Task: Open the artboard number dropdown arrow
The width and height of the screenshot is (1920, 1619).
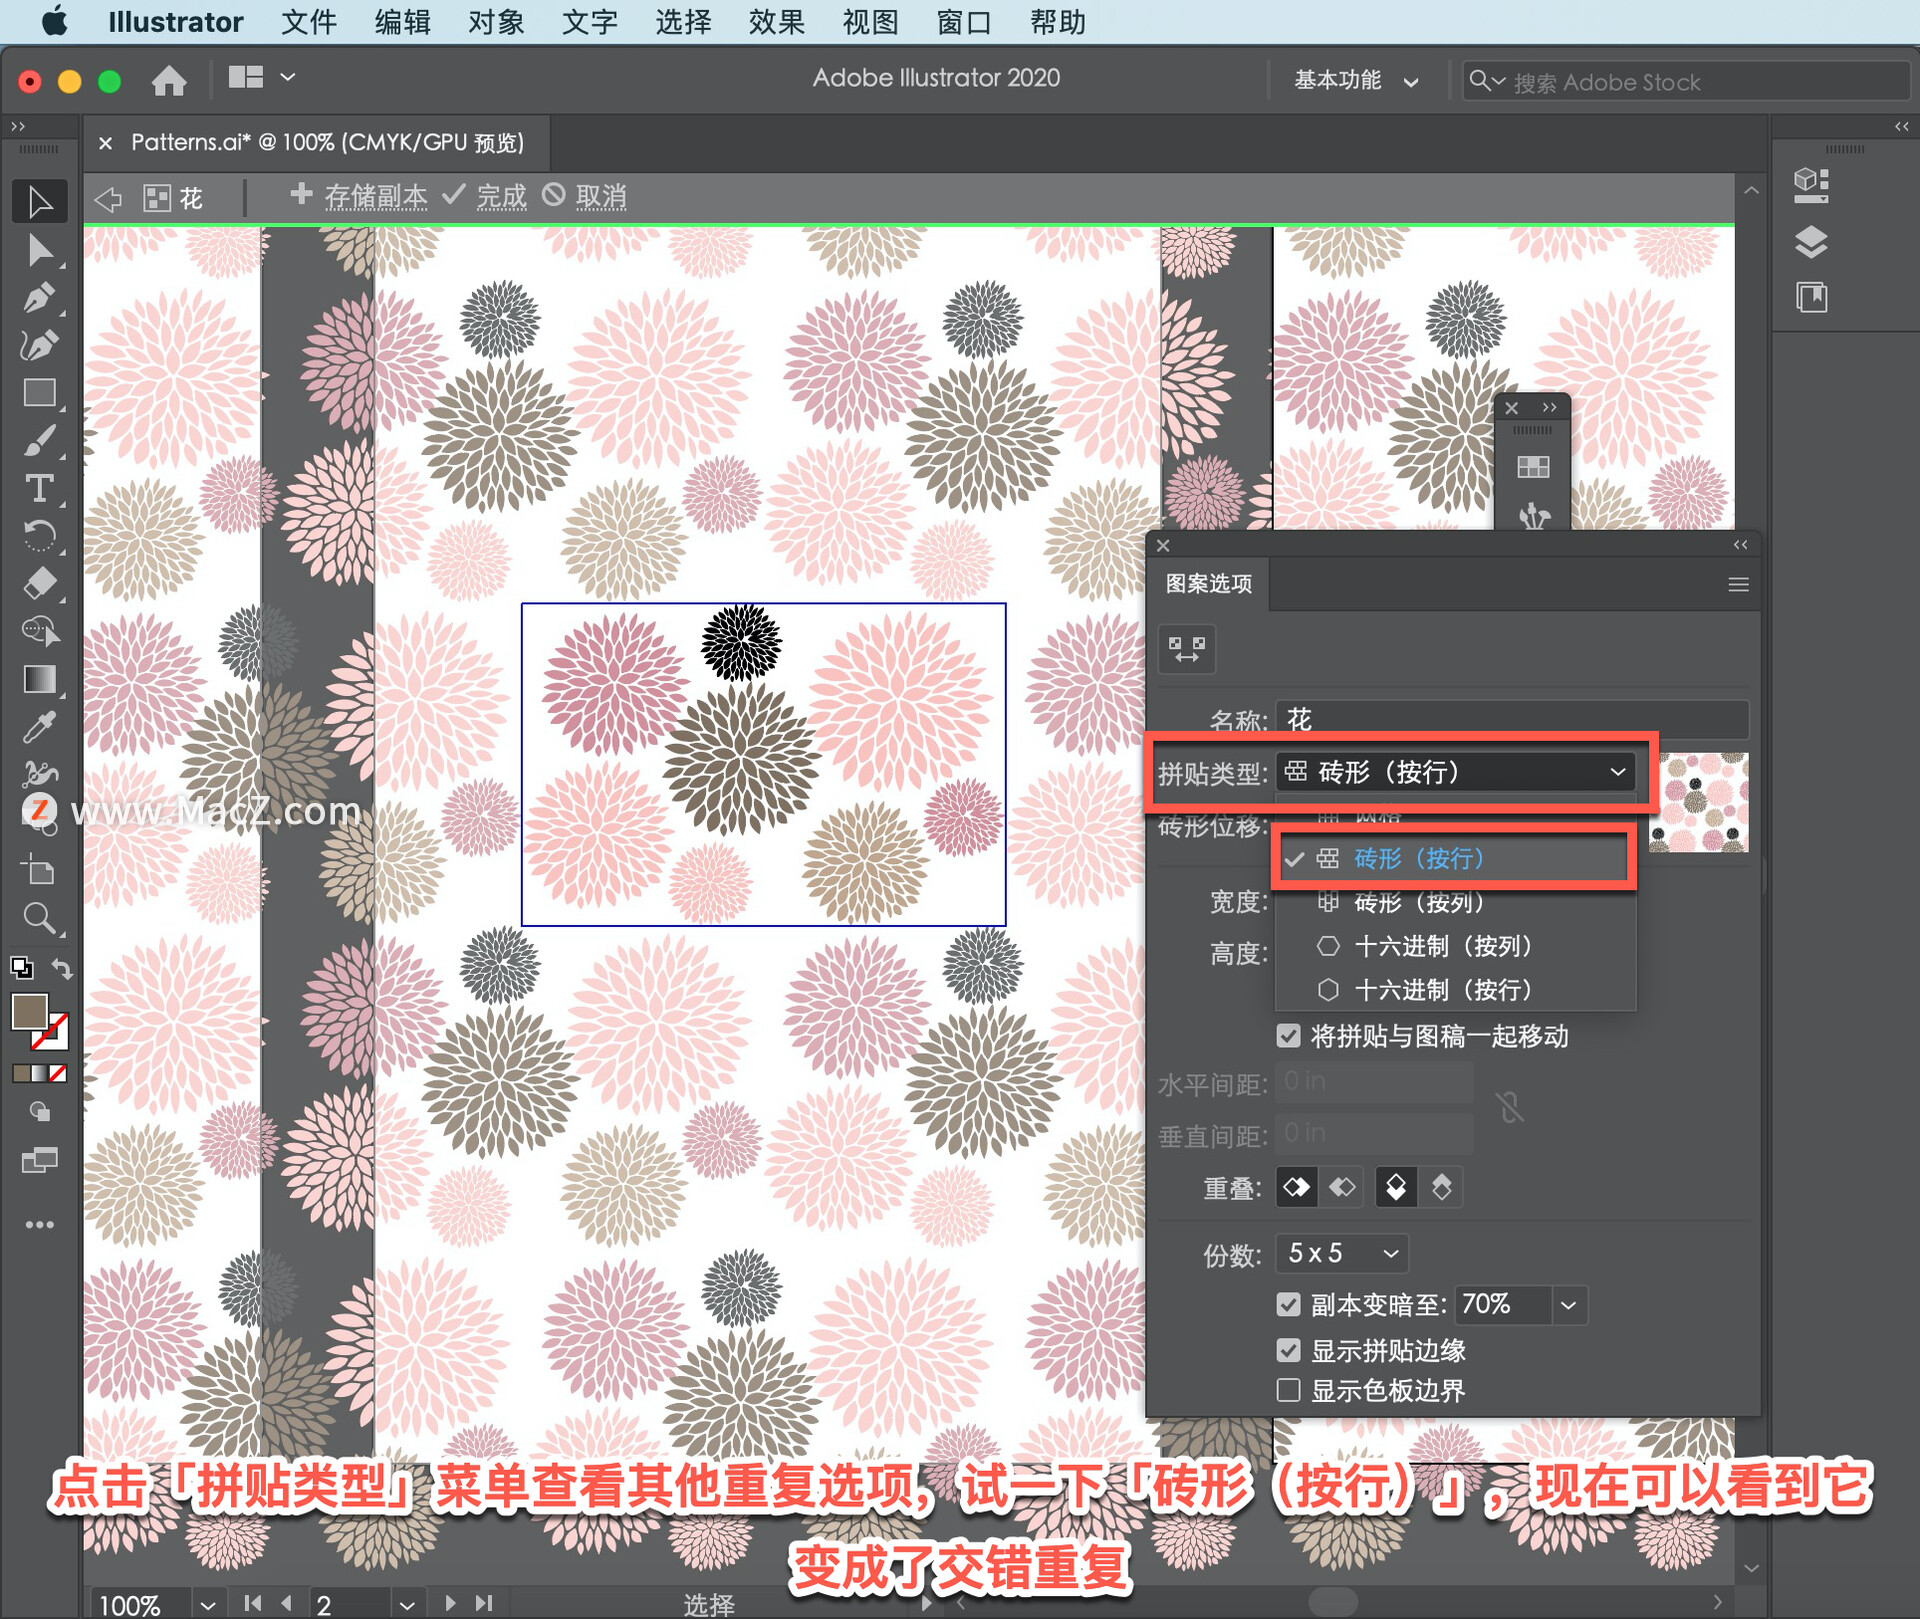Action: 406,1604
